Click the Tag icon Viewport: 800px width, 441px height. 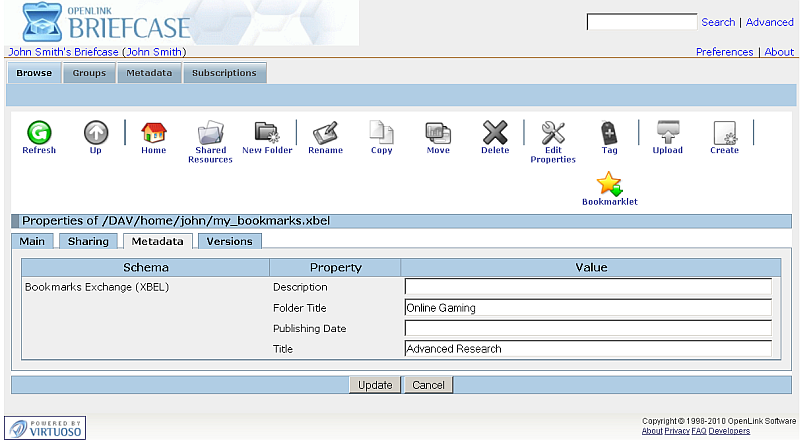click(x=609, y=133)
